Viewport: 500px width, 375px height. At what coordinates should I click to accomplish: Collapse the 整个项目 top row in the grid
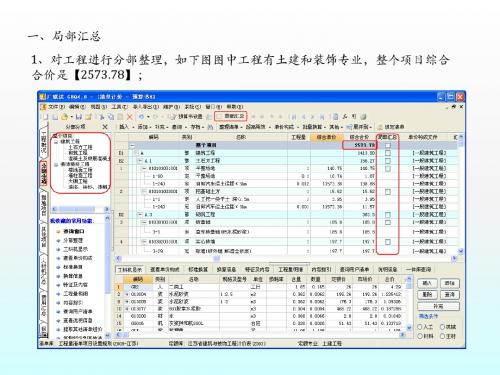pos(133,145)
